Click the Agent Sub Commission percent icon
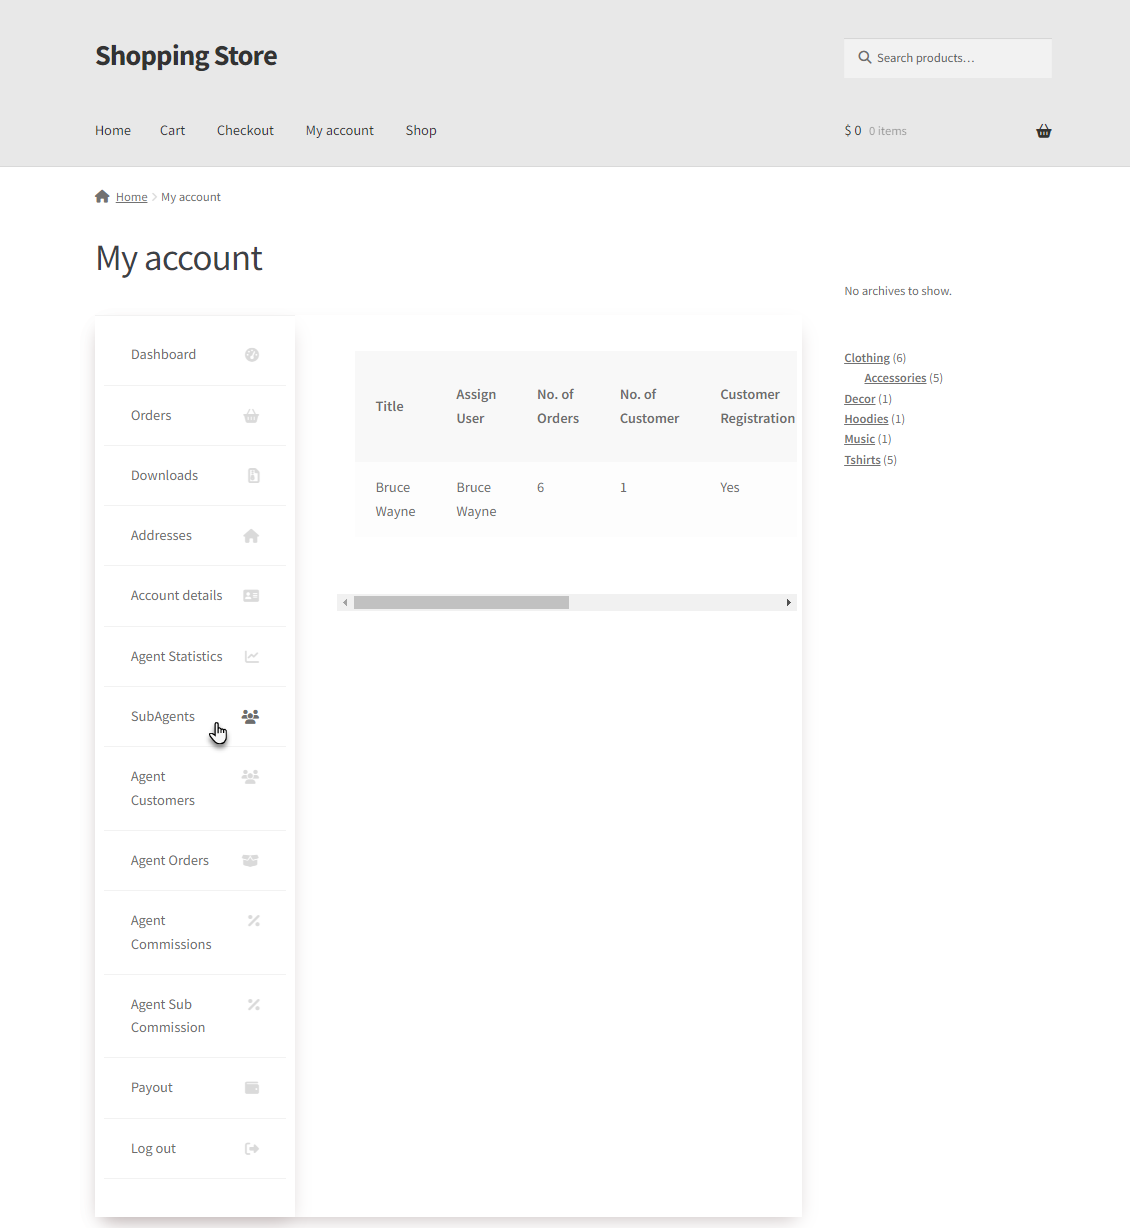 (x=254, y=1005)
